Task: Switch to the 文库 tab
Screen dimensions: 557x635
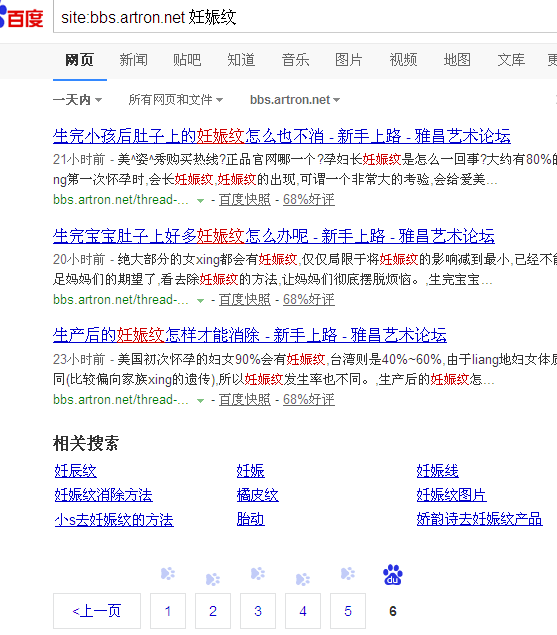Action: pos(511,60)
